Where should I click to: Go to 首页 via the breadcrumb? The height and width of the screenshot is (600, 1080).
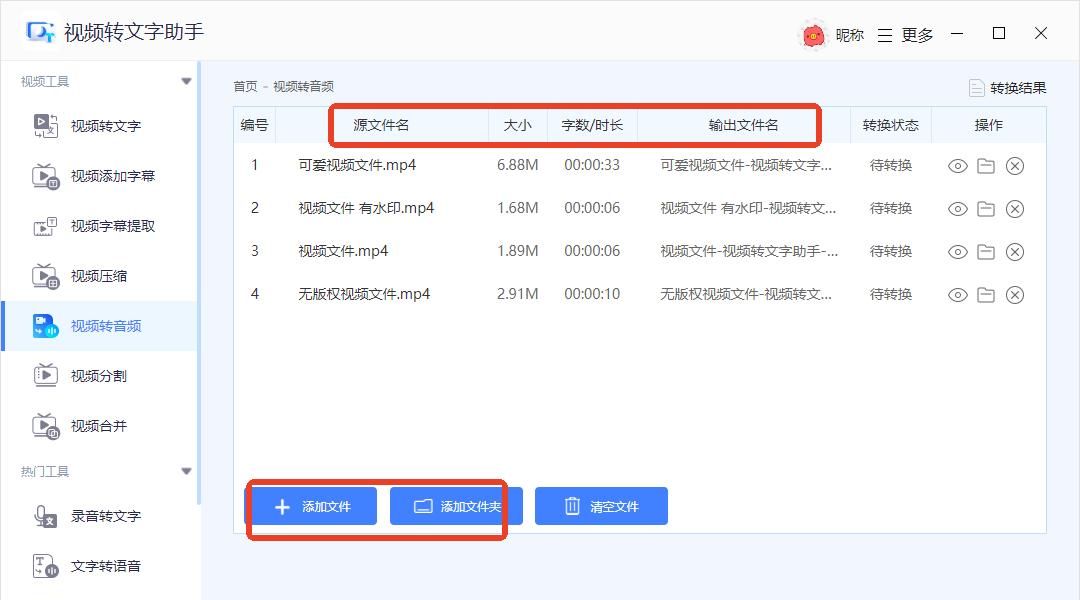pyautogui.click(x=243, y=86)
